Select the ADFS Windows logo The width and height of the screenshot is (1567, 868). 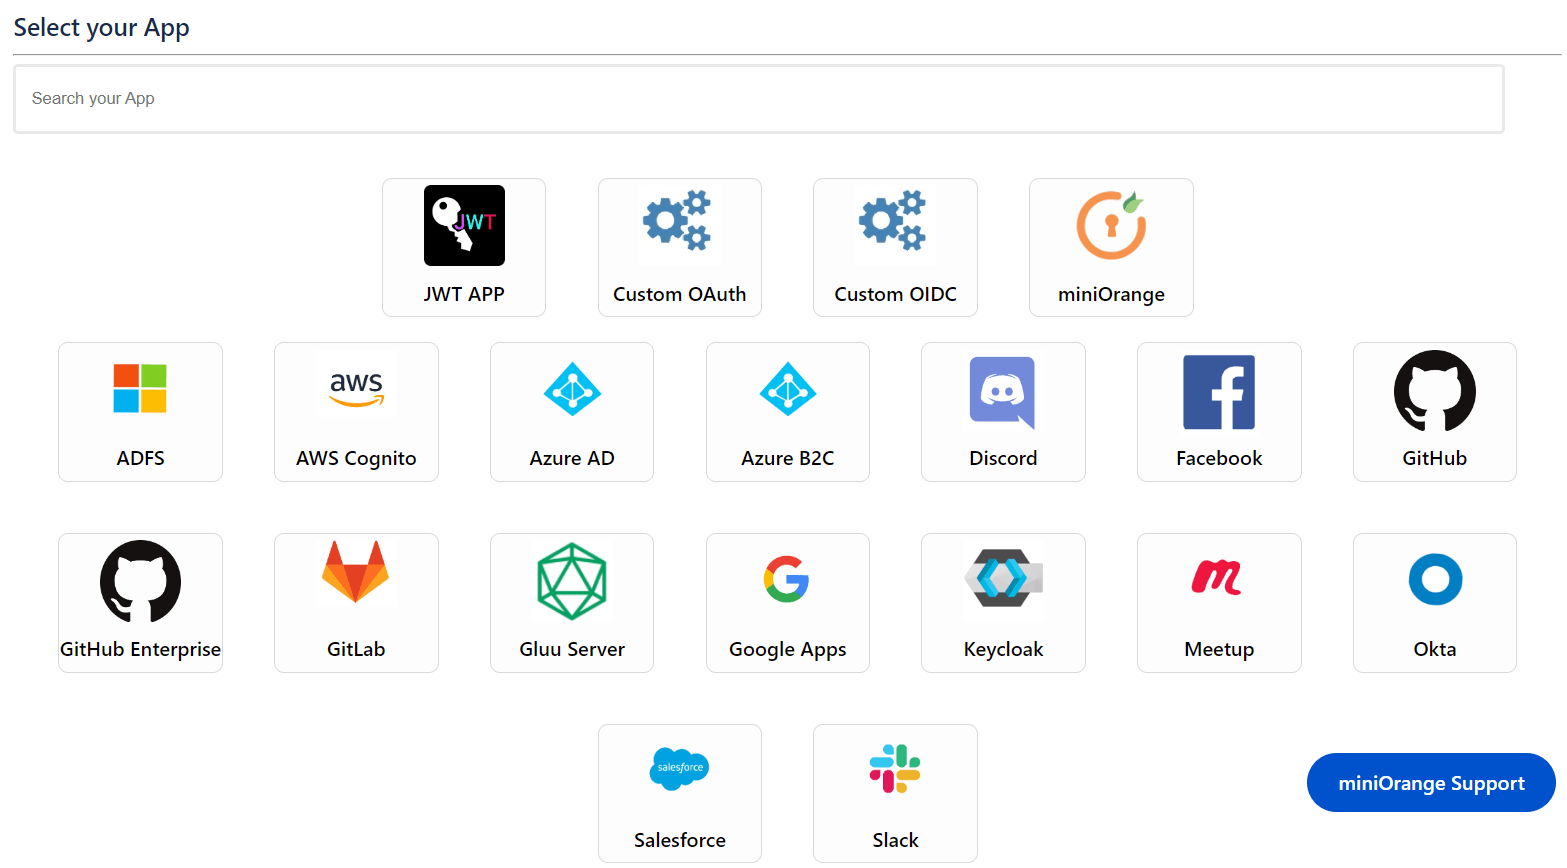point(140,388)
